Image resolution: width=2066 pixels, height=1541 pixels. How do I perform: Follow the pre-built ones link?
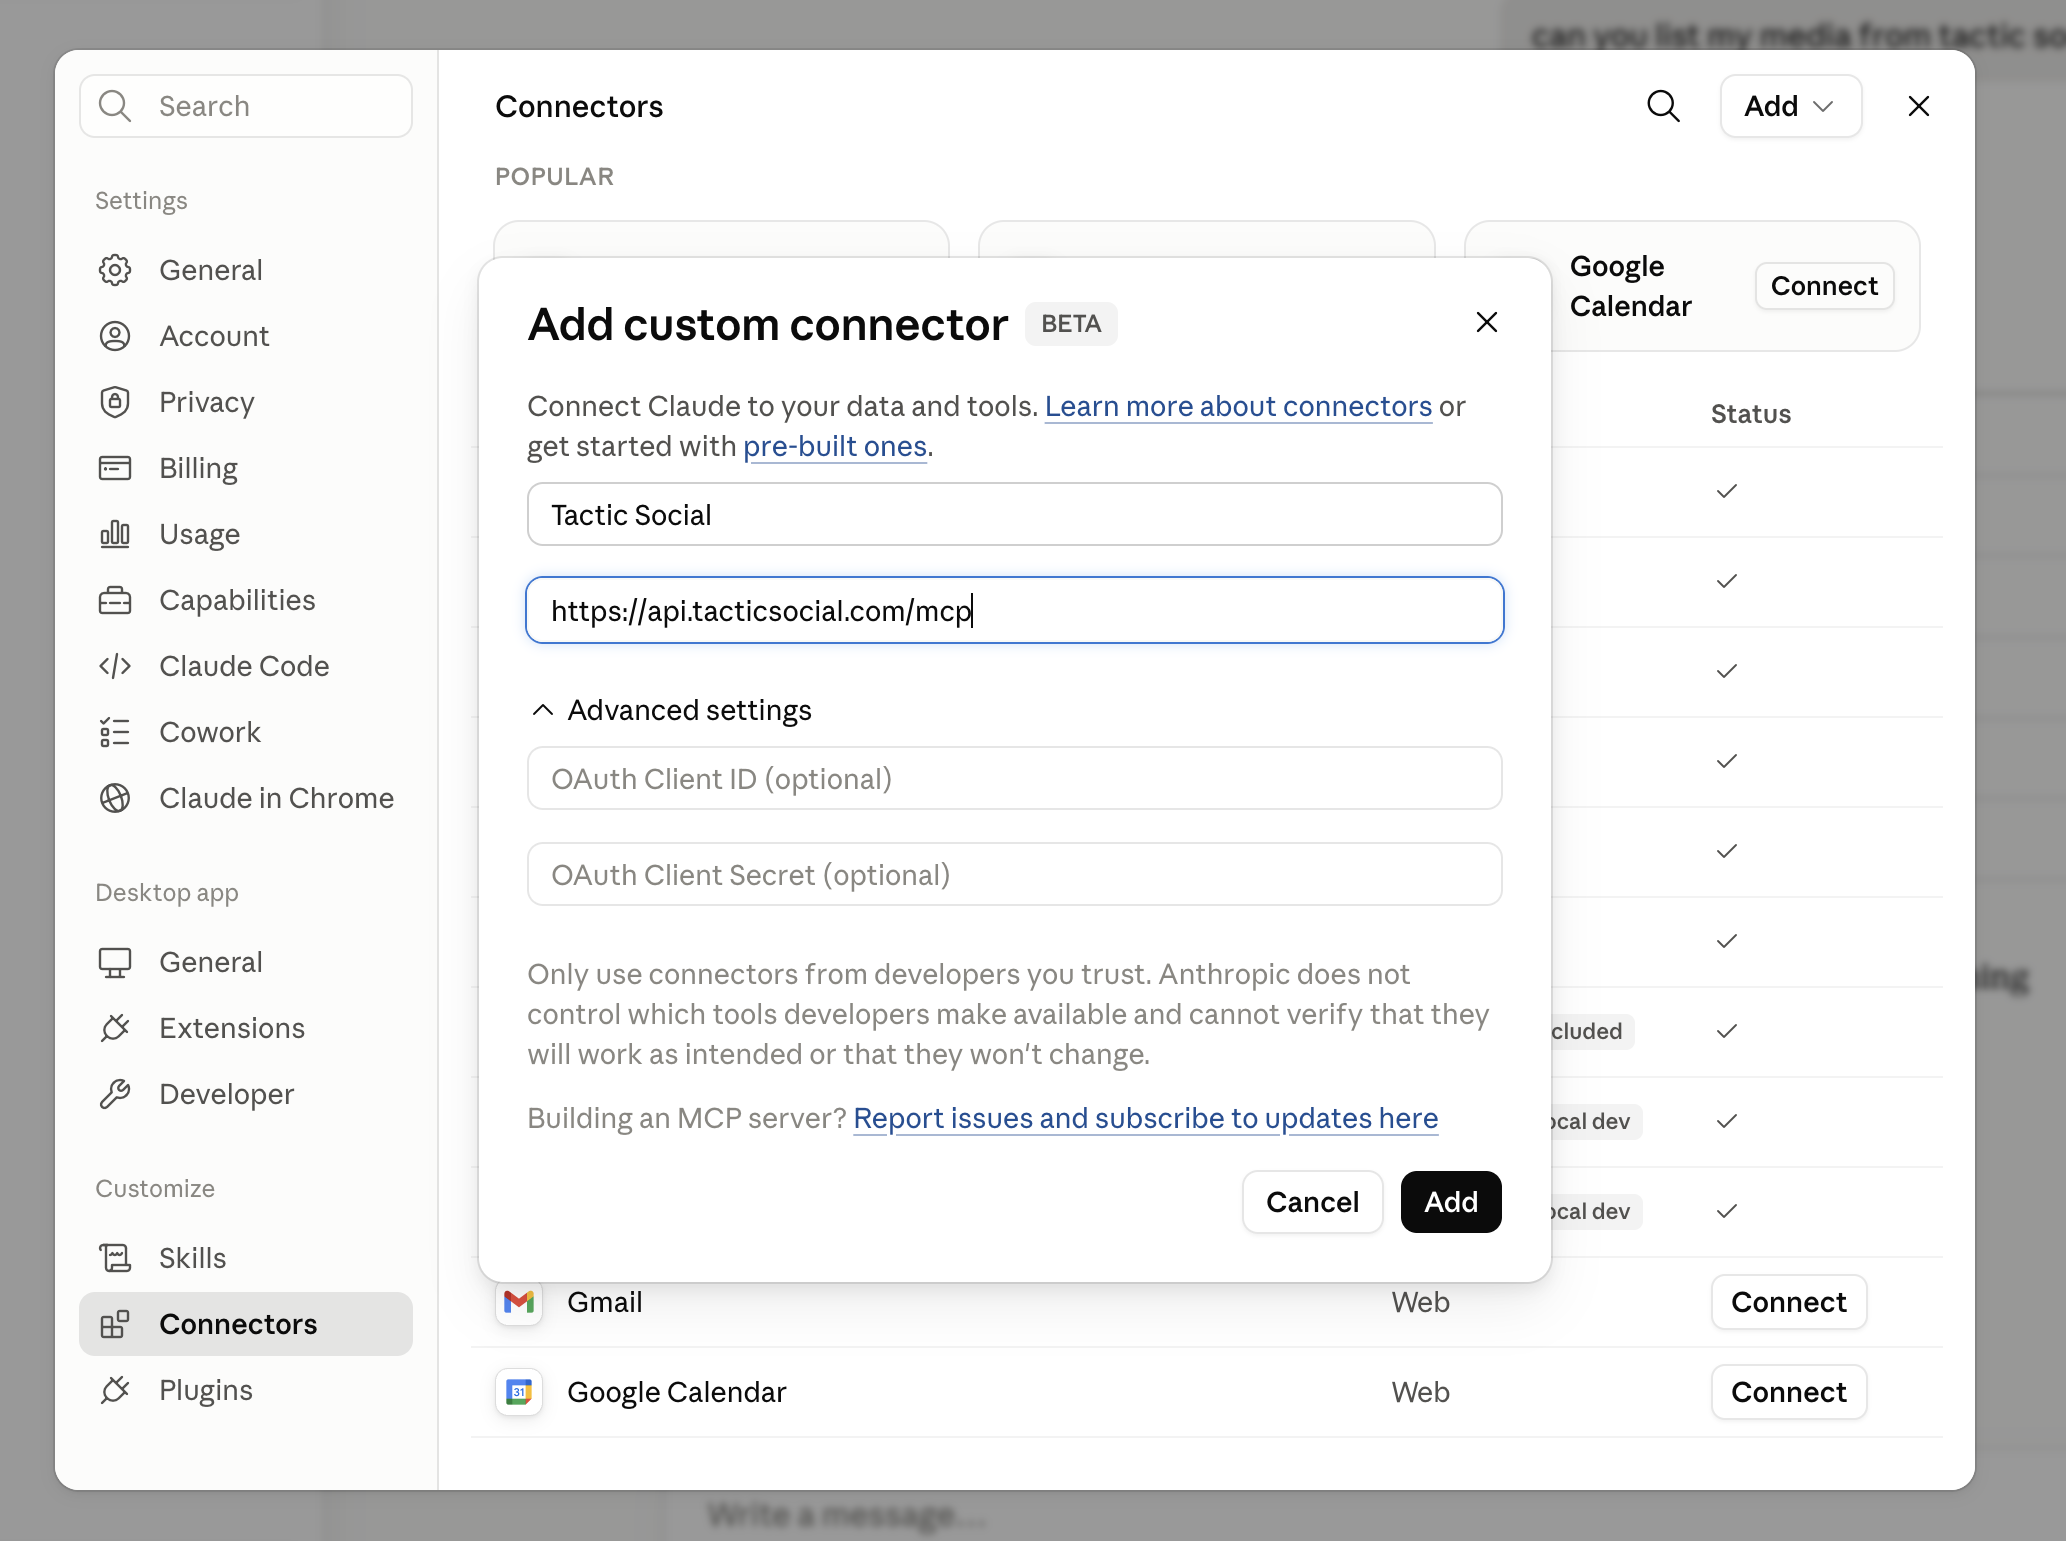pyautogui.click(x=835, y=446)
